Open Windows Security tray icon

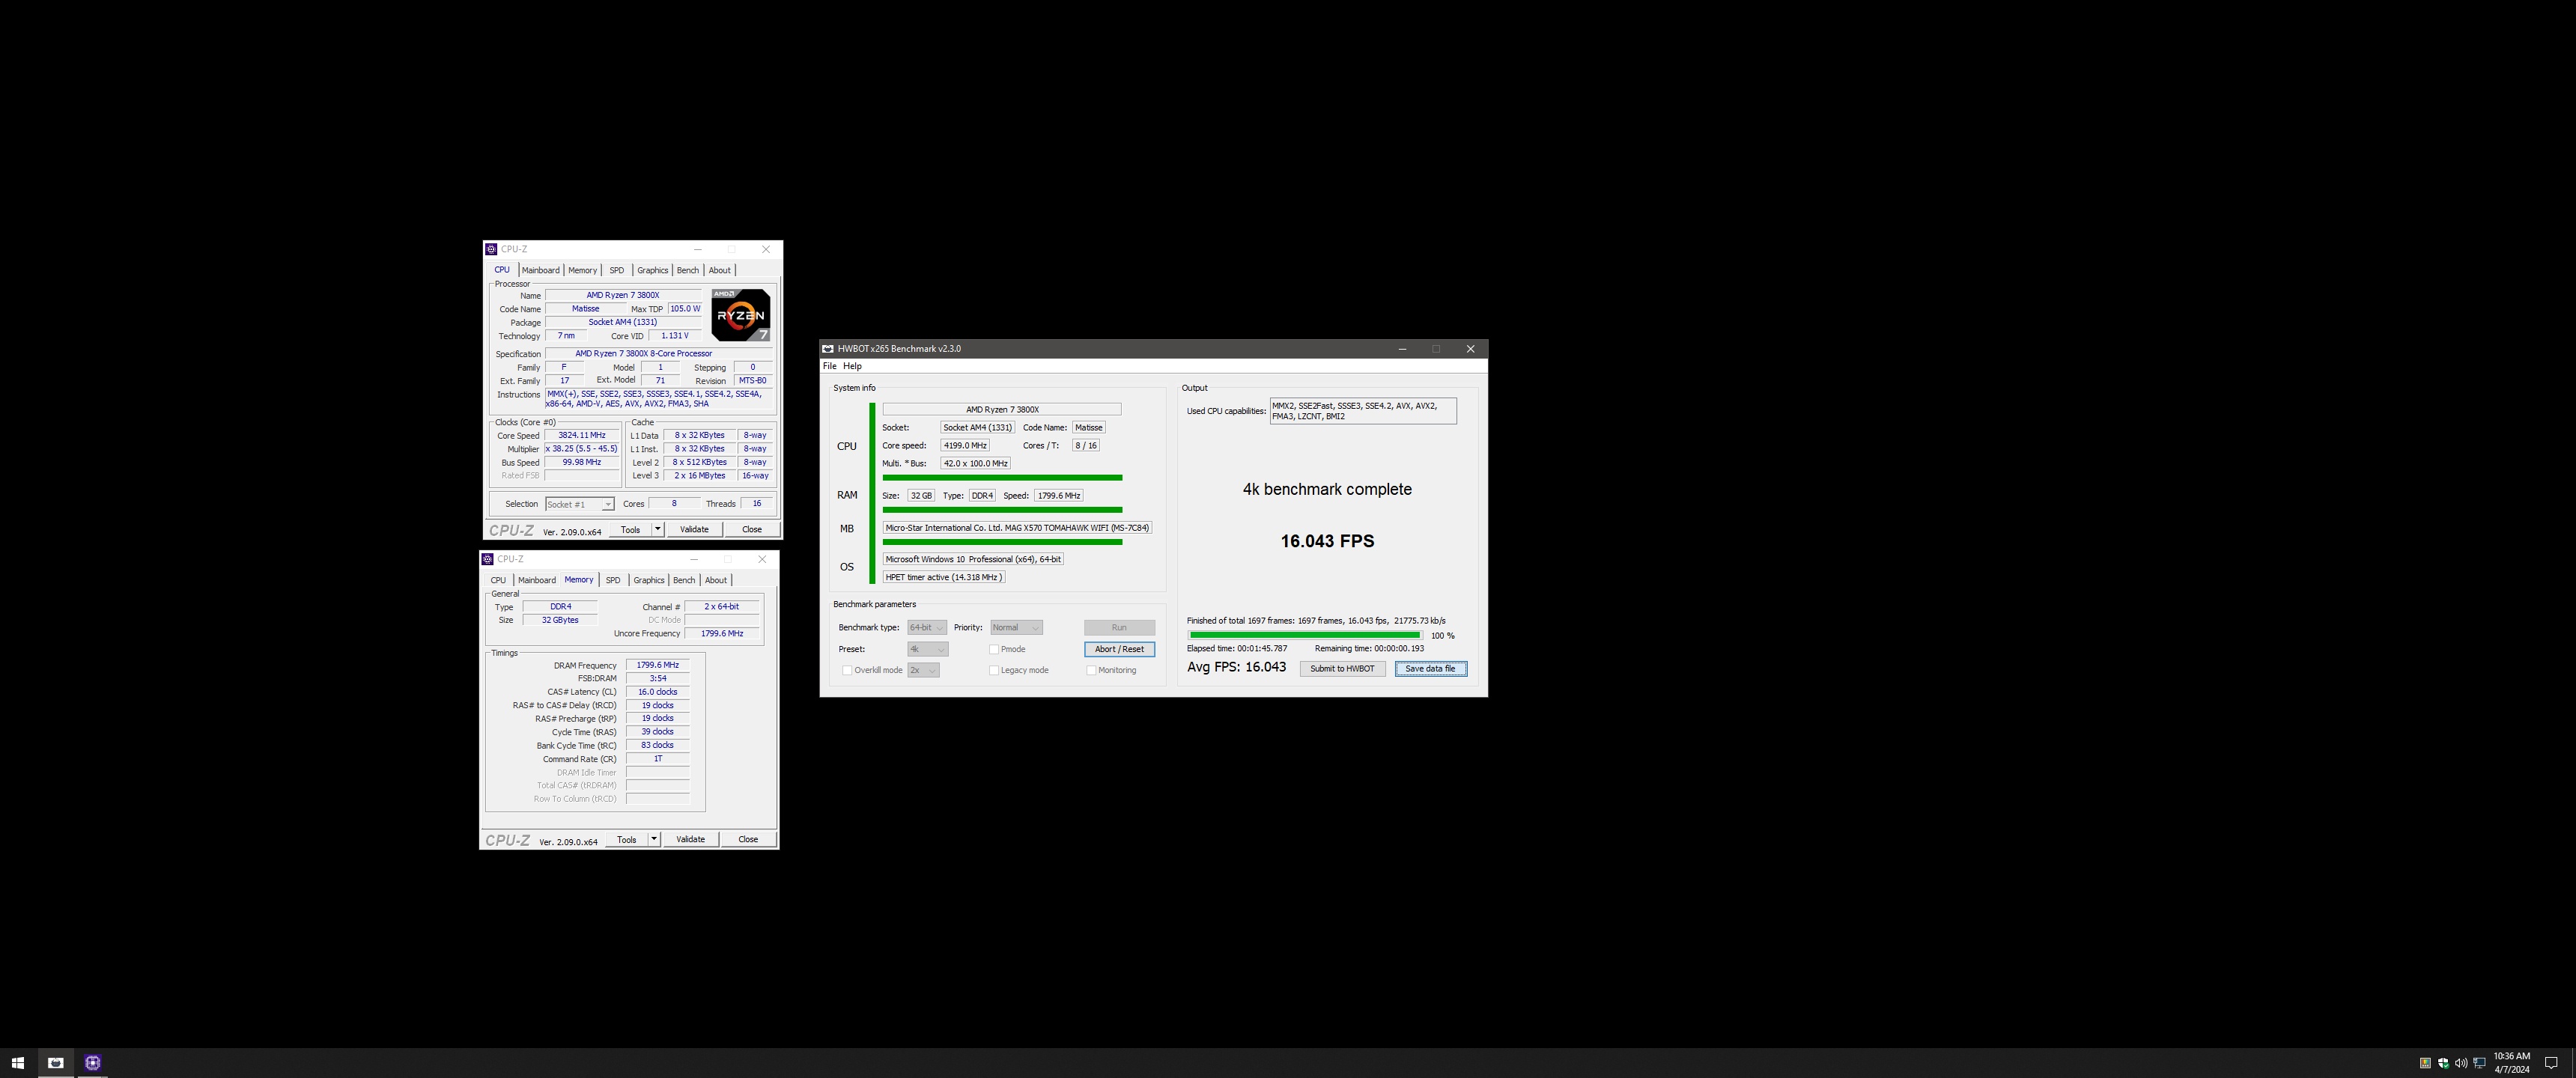2443,1063
